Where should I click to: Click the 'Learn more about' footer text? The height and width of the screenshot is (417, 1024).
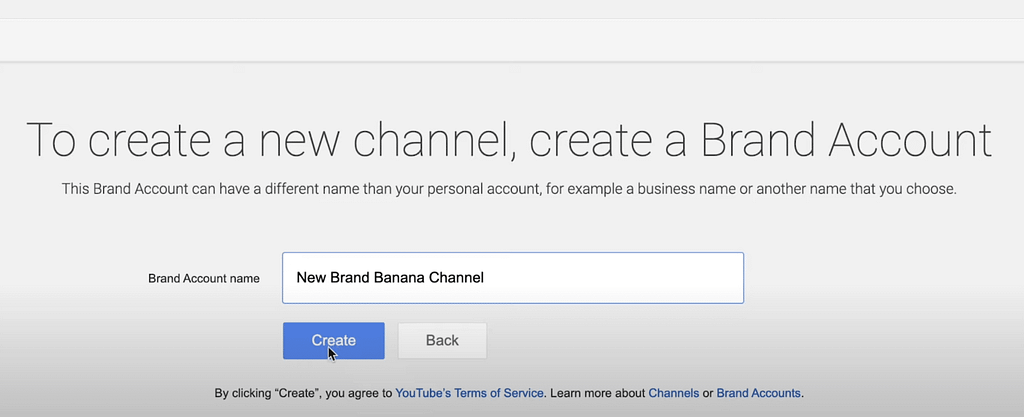click(597, 393)
